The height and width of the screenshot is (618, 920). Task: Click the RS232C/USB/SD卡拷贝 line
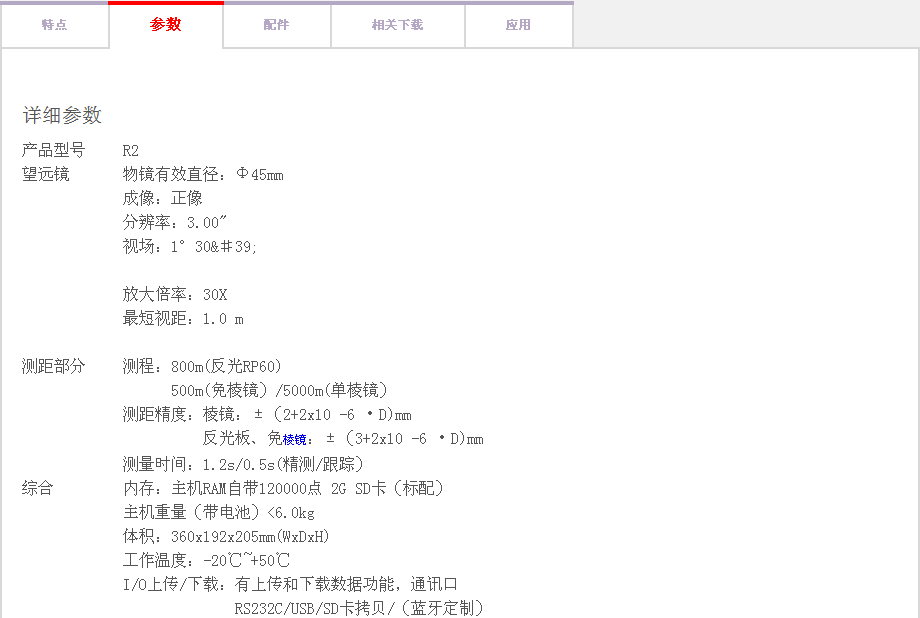pos(359,608)
